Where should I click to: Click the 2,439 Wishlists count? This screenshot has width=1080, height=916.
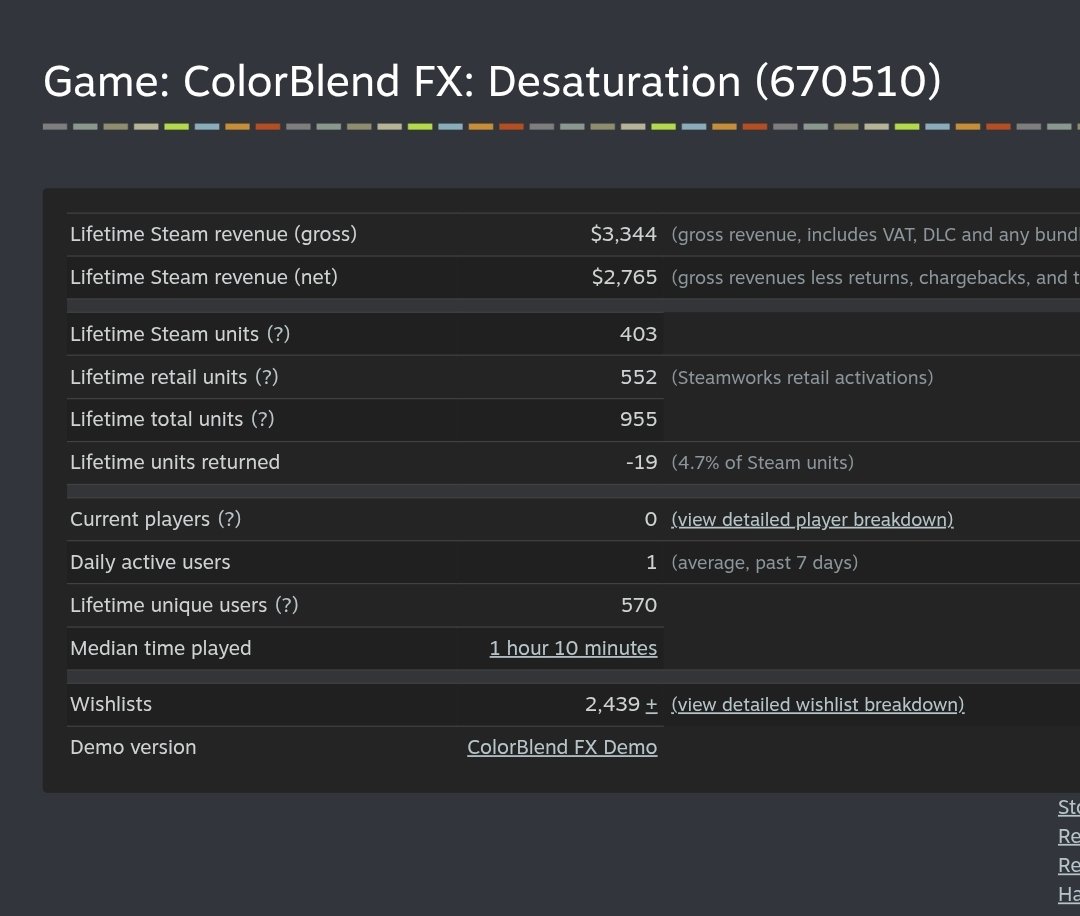tap(612, 705)
